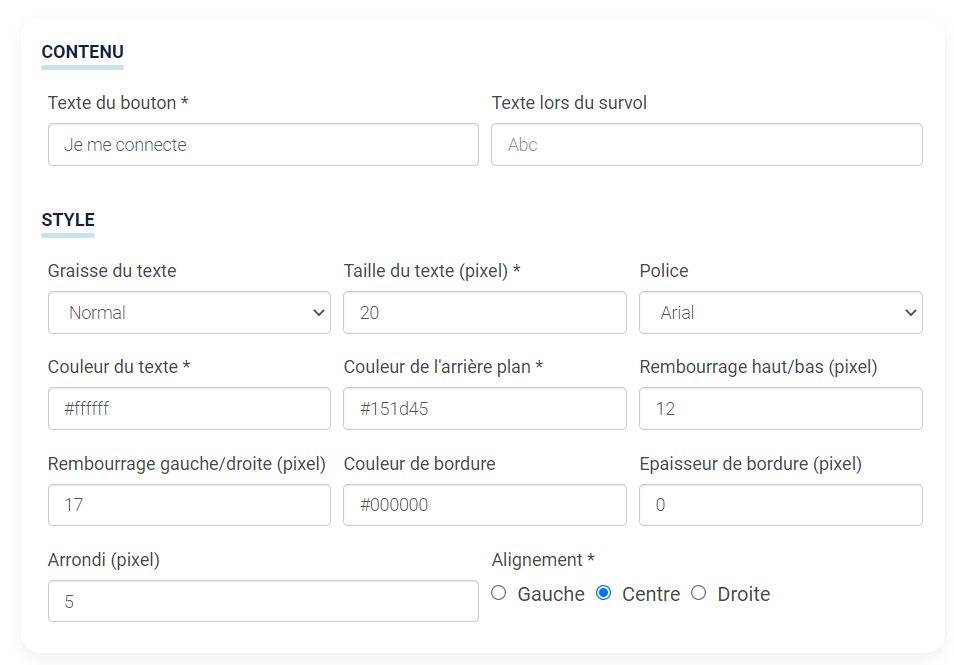Screen dimensions: 954x665
Task: Focus the Taille du texte field
Action: [x=485, y=313]
